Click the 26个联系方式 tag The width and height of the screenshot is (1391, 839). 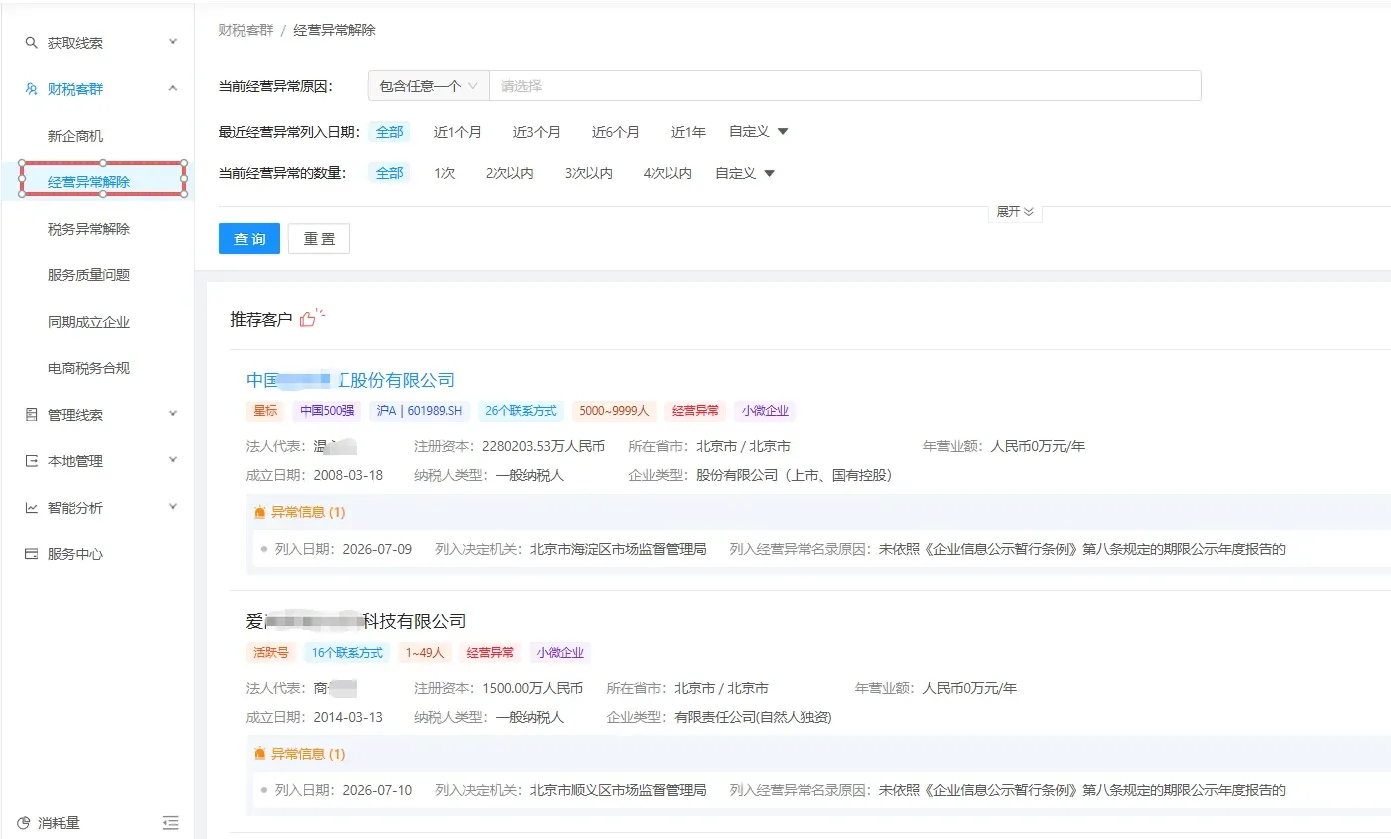pyautogui.click(x=521, y=411)
